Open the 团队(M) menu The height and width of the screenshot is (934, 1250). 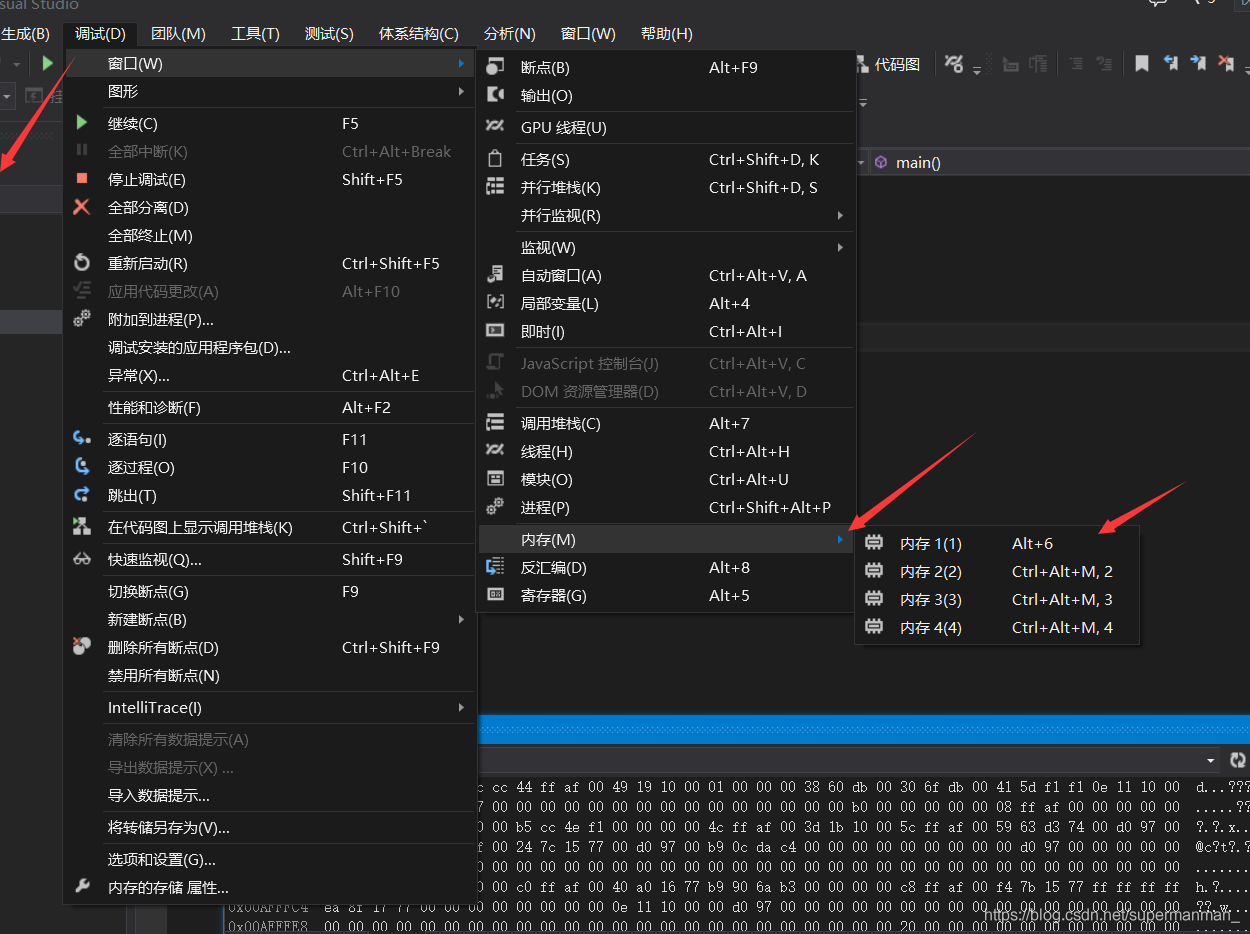(178, 33)
